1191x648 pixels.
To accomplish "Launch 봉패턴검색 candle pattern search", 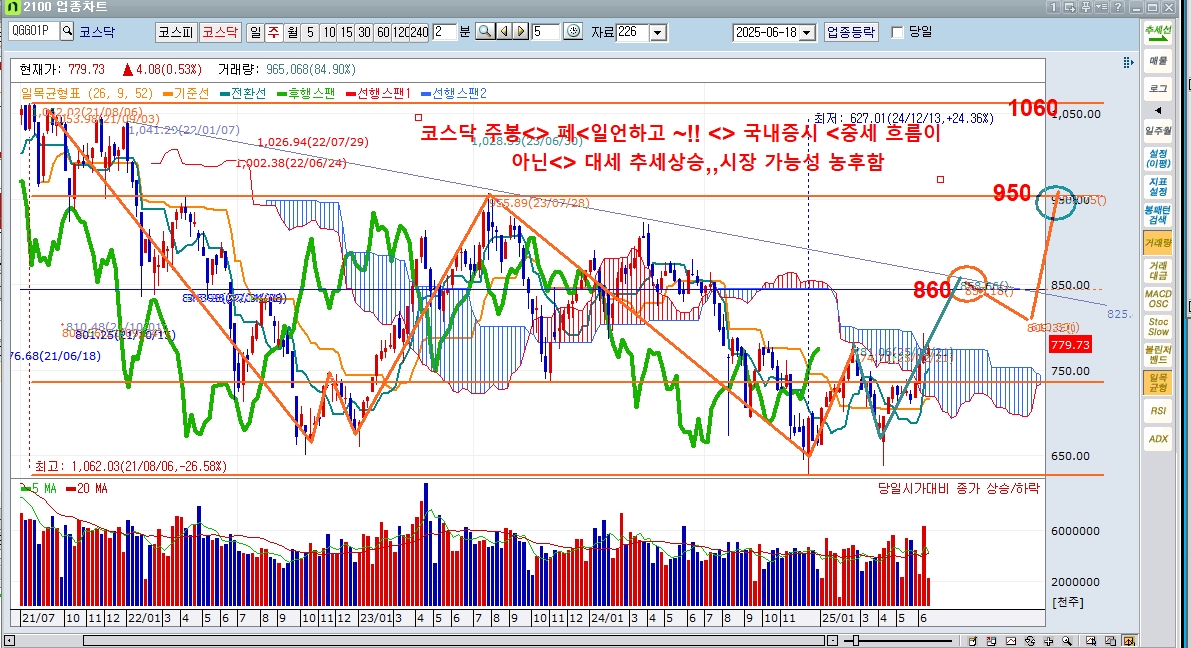I will click(1158, 215).
